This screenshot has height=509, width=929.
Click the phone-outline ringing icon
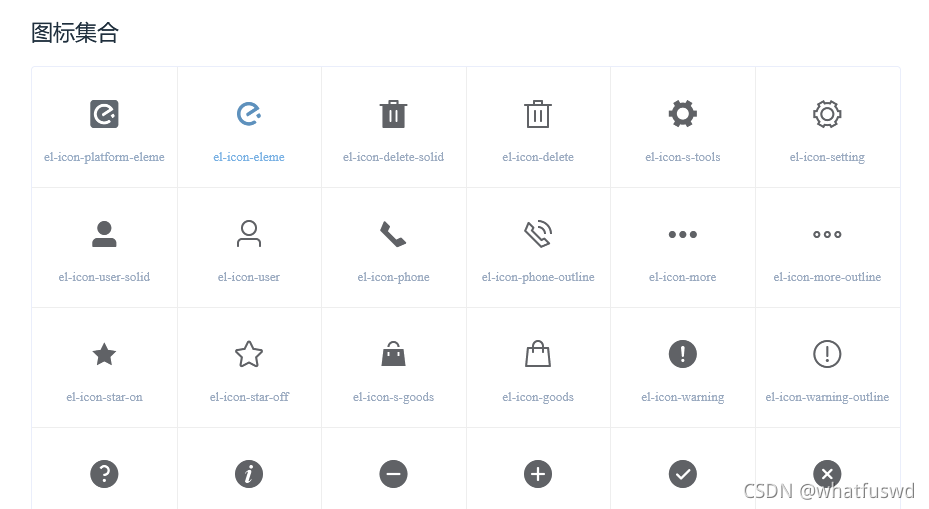(538, 234)
